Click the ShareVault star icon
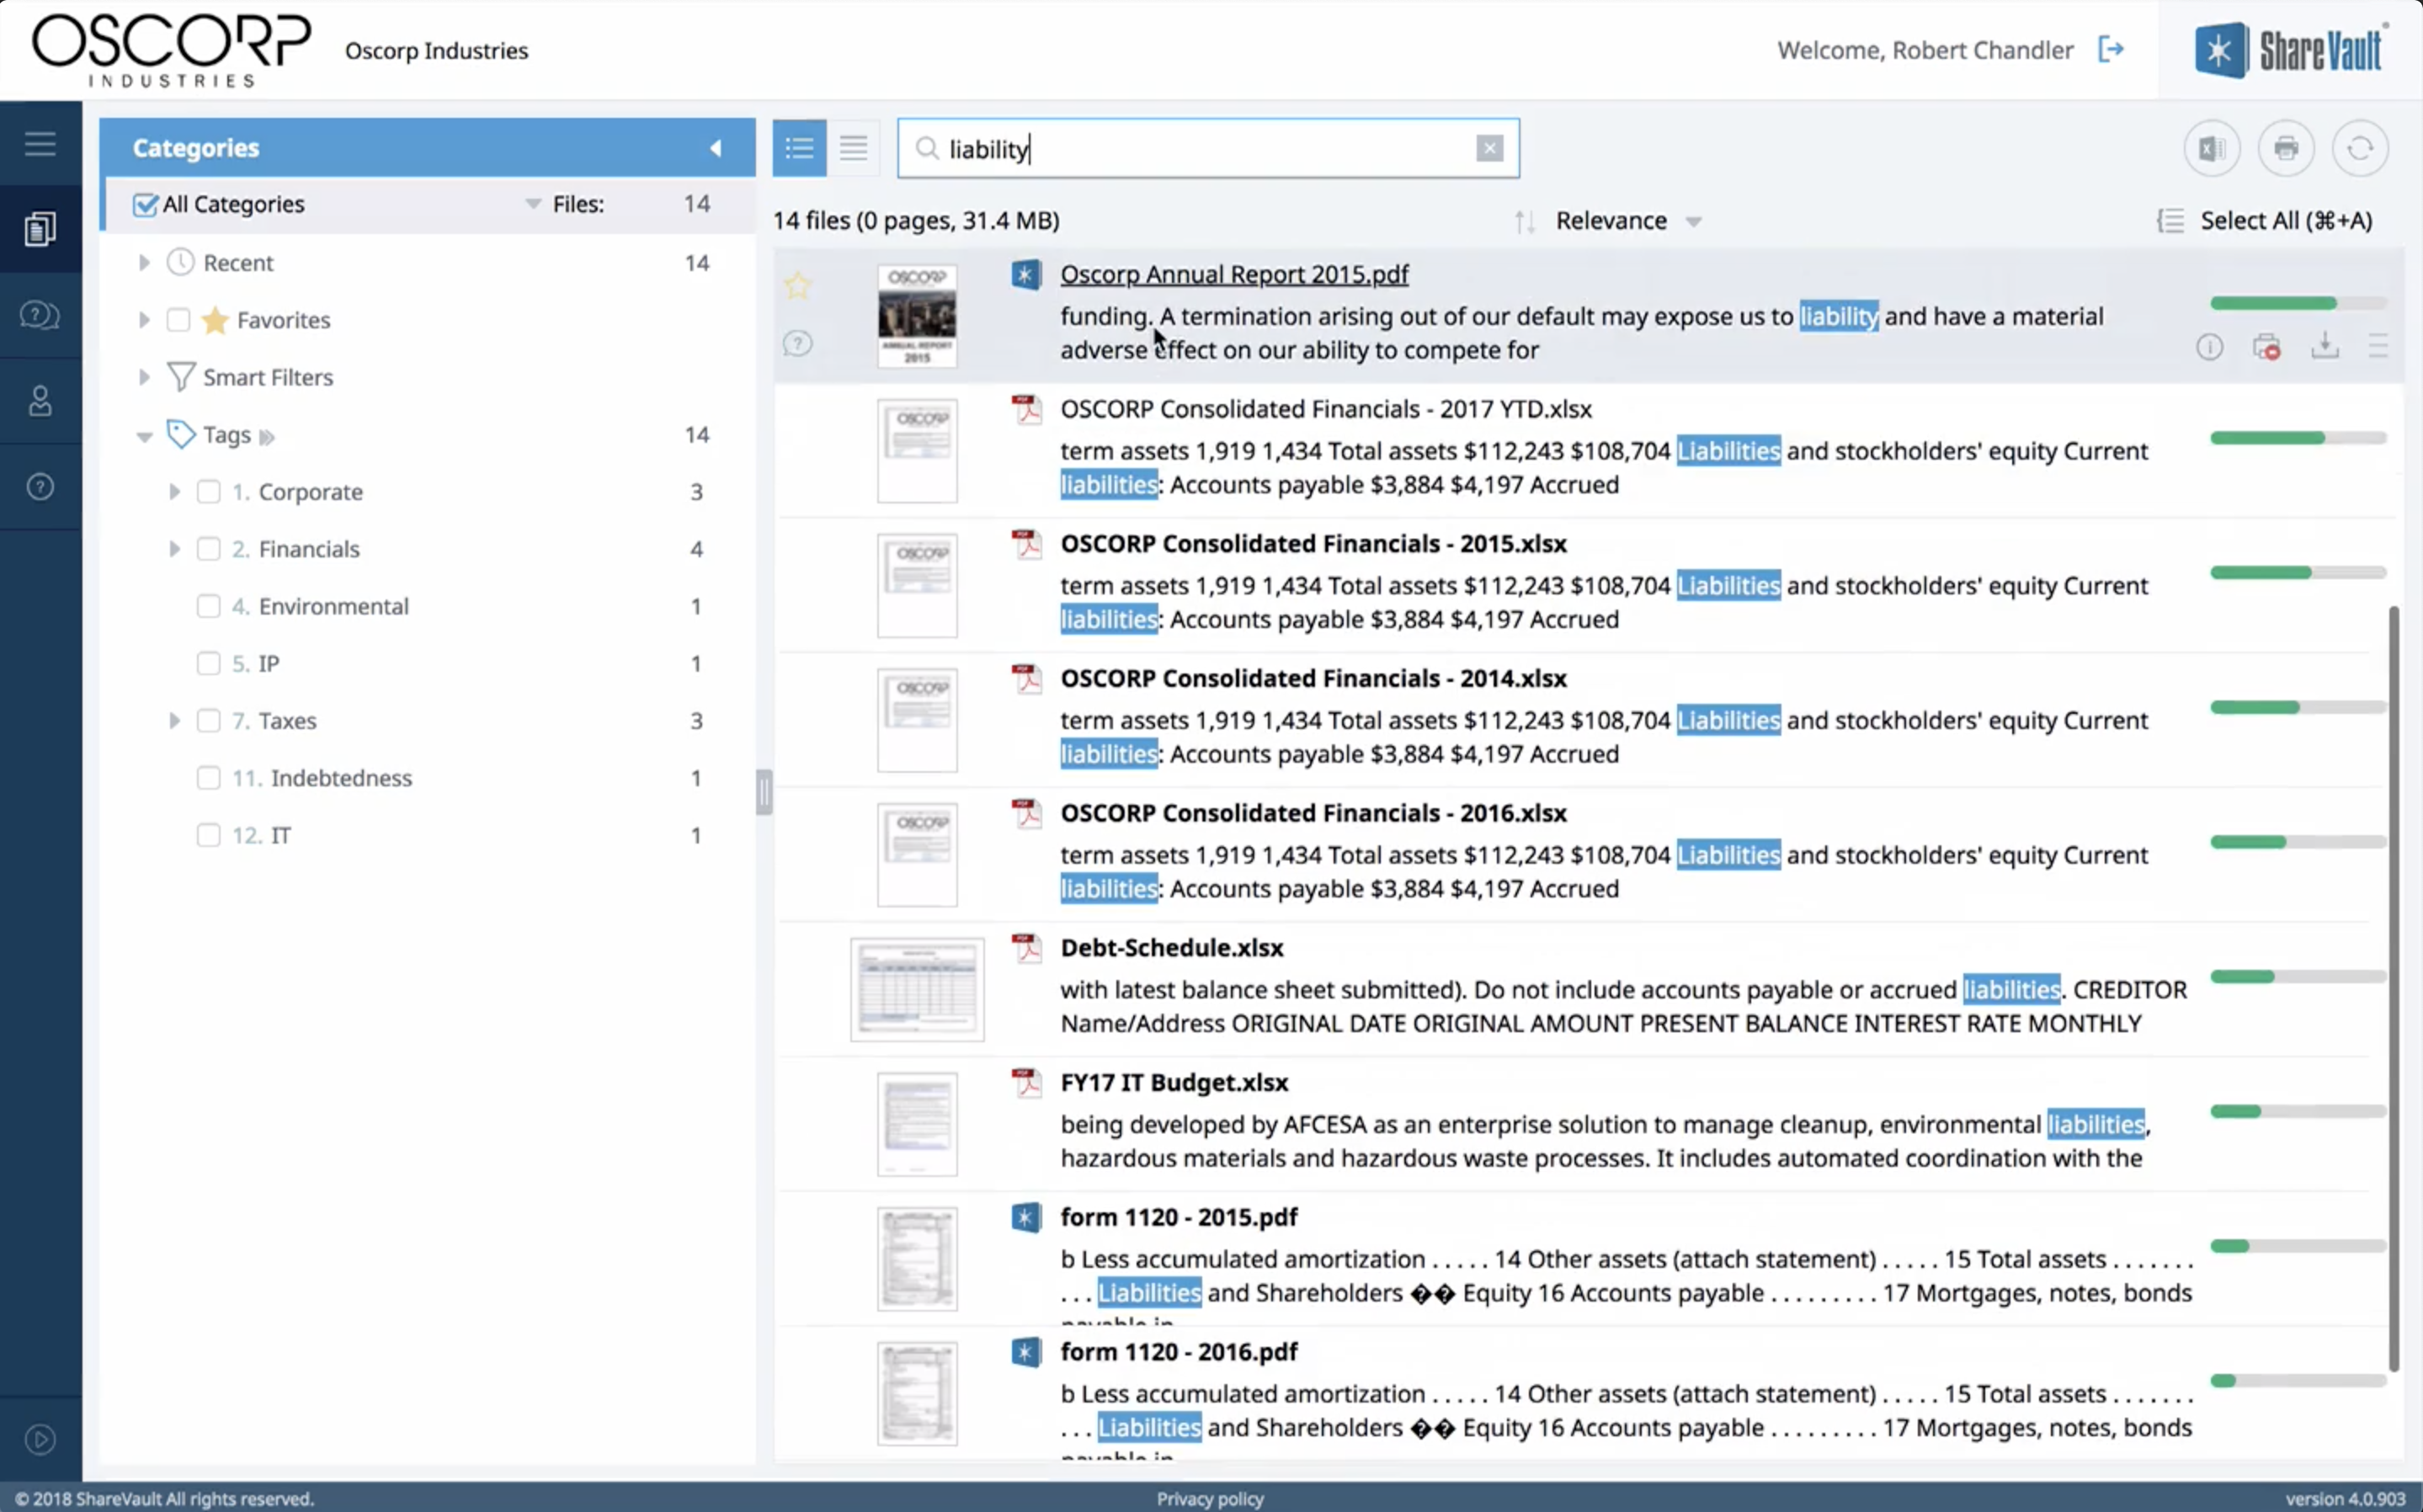 pos(2219,49)
